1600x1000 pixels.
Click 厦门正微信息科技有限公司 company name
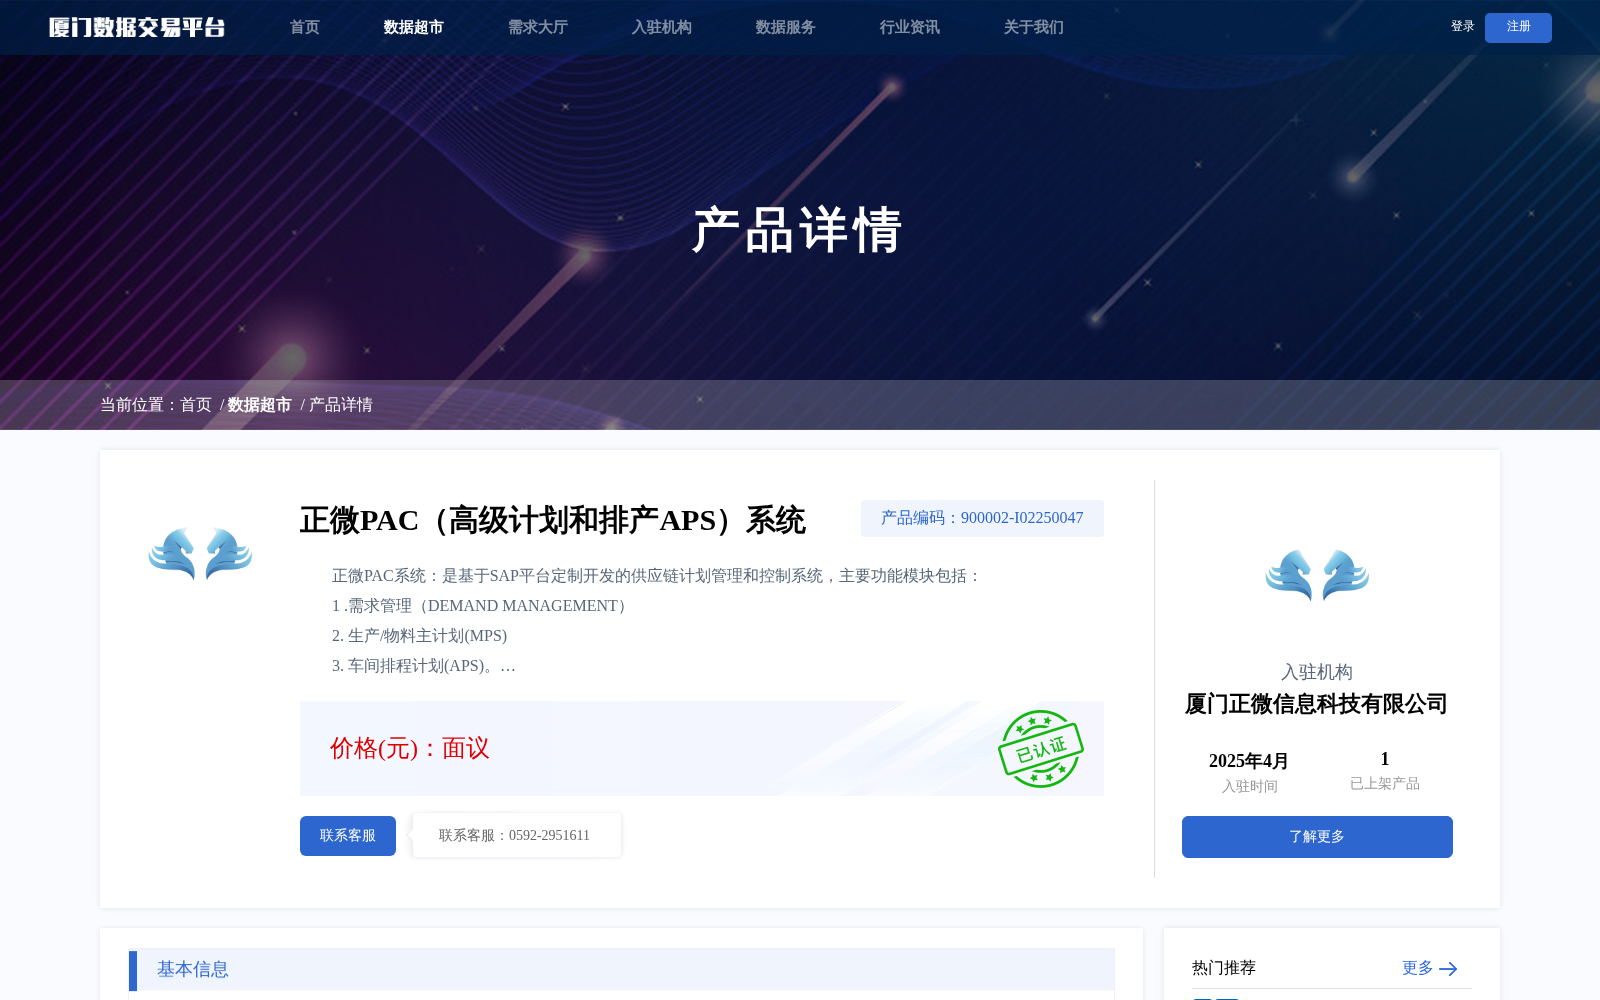[1316, 704]
